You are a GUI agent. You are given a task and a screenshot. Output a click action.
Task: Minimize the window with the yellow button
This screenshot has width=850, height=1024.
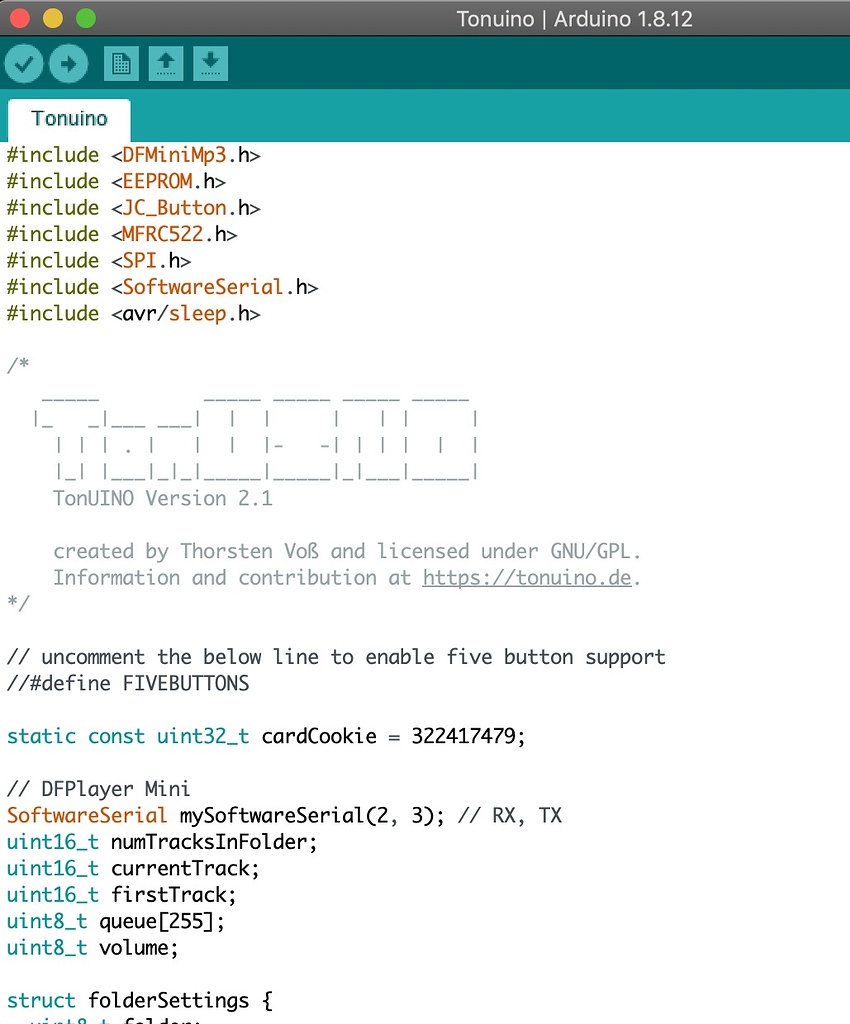click(x=53, y=18)
